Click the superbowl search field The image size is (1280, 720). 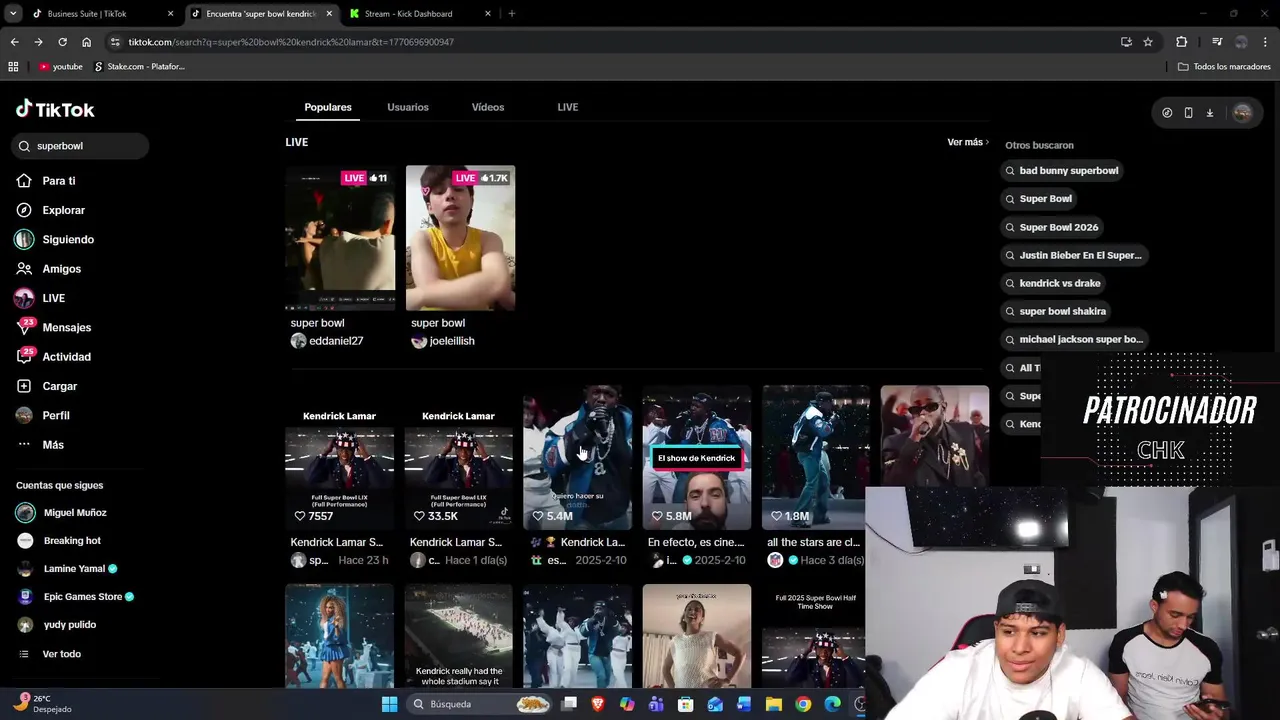tap(80, 146)
